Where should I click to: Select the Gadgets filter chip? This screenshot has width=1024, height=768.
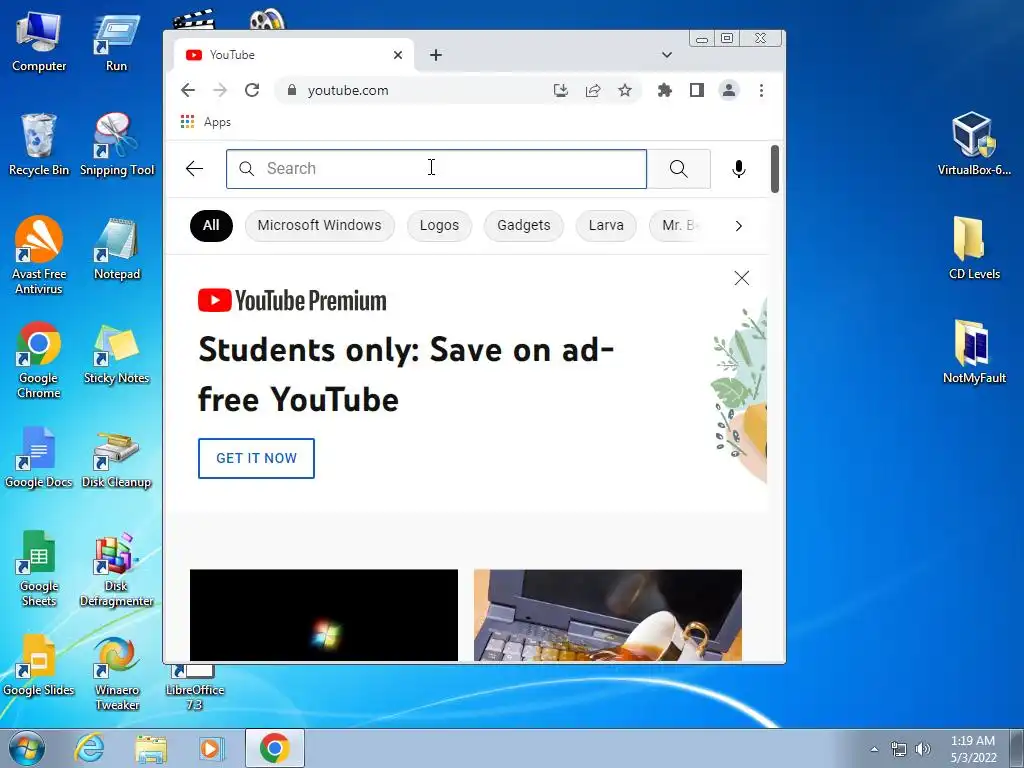[524, 225]
